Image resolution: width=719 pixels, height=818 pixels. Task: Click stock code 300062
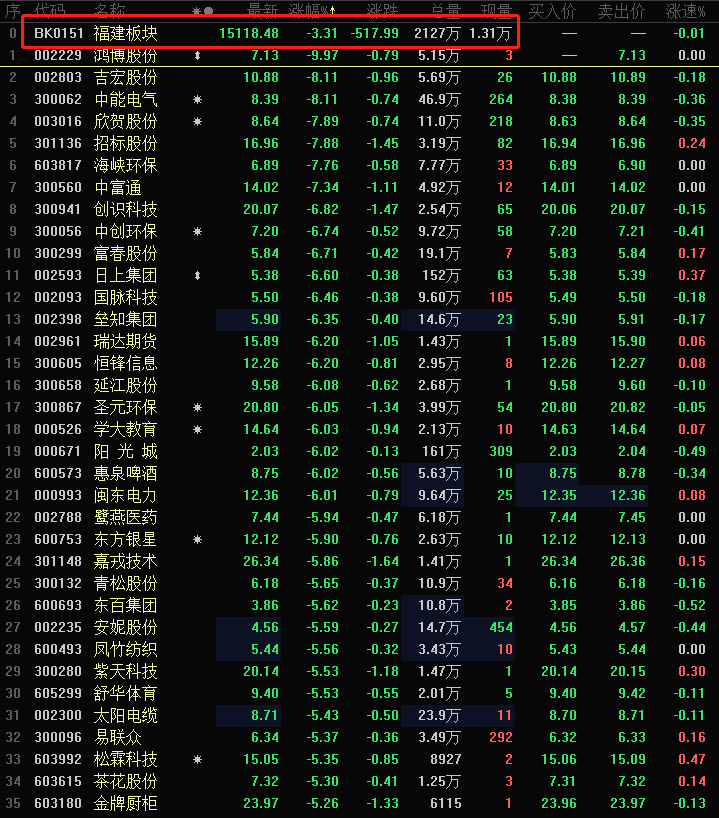click(58, 99)
